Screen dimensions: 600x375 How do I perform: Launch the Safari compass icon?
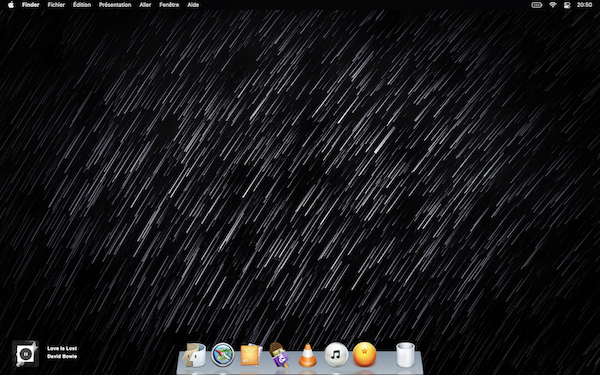click(x=223, y=355)
